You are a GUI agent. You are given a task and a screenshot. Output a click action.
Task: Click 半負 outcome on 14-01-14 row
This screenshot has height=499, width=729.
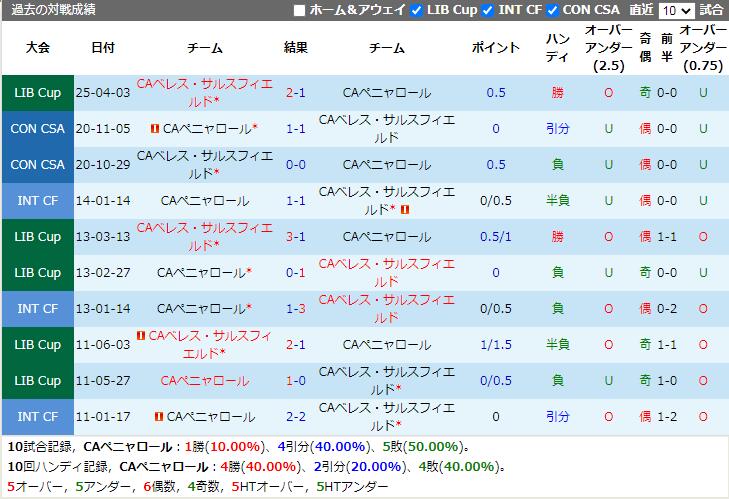click(x=557, y=200)
